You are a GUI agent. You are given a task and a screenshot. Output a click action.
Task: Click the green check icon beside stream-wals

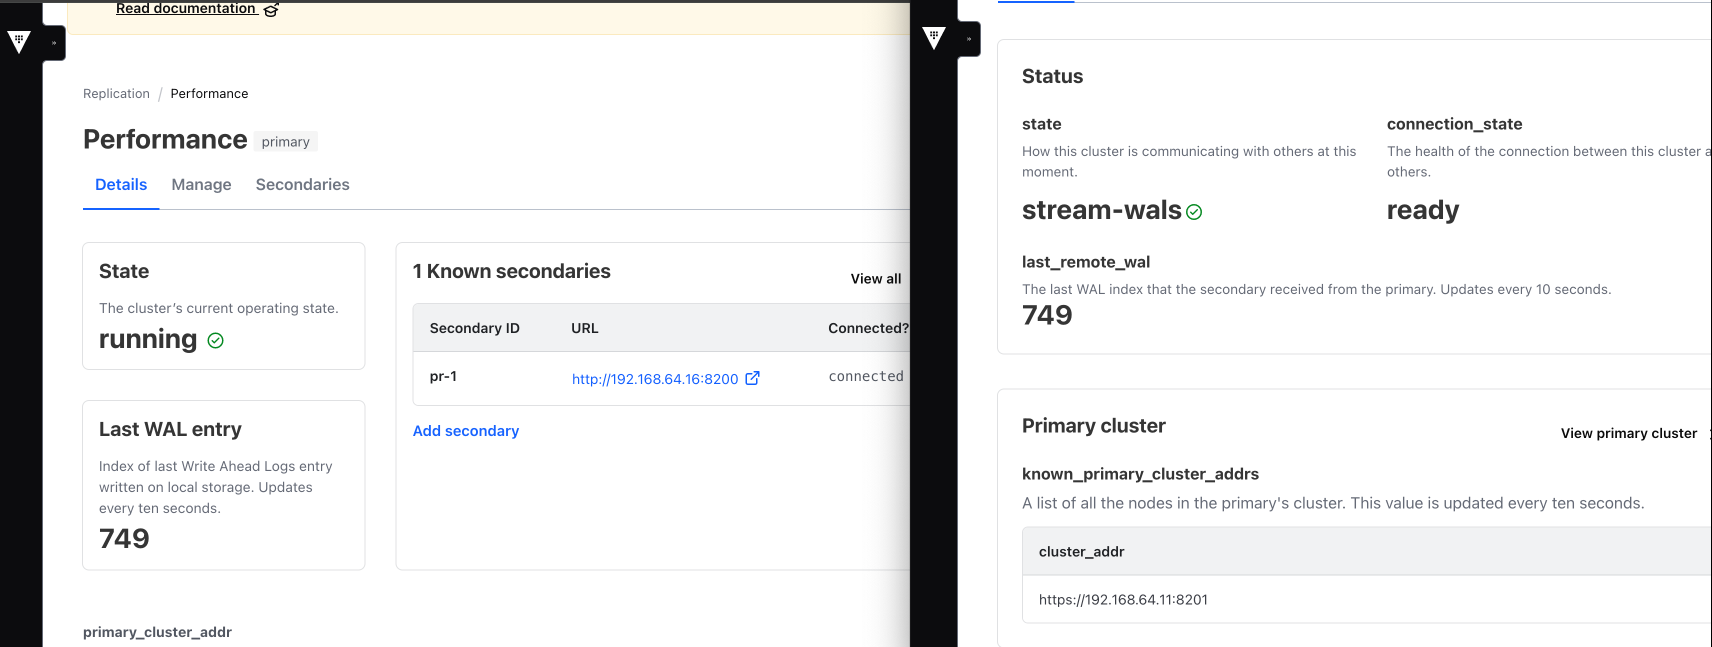pyautogui.click(x=1194, y=212)
